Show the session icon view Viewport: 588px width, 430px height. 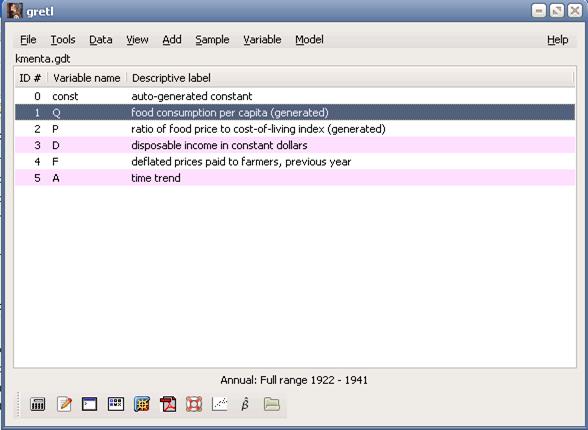tap(116, 404)
